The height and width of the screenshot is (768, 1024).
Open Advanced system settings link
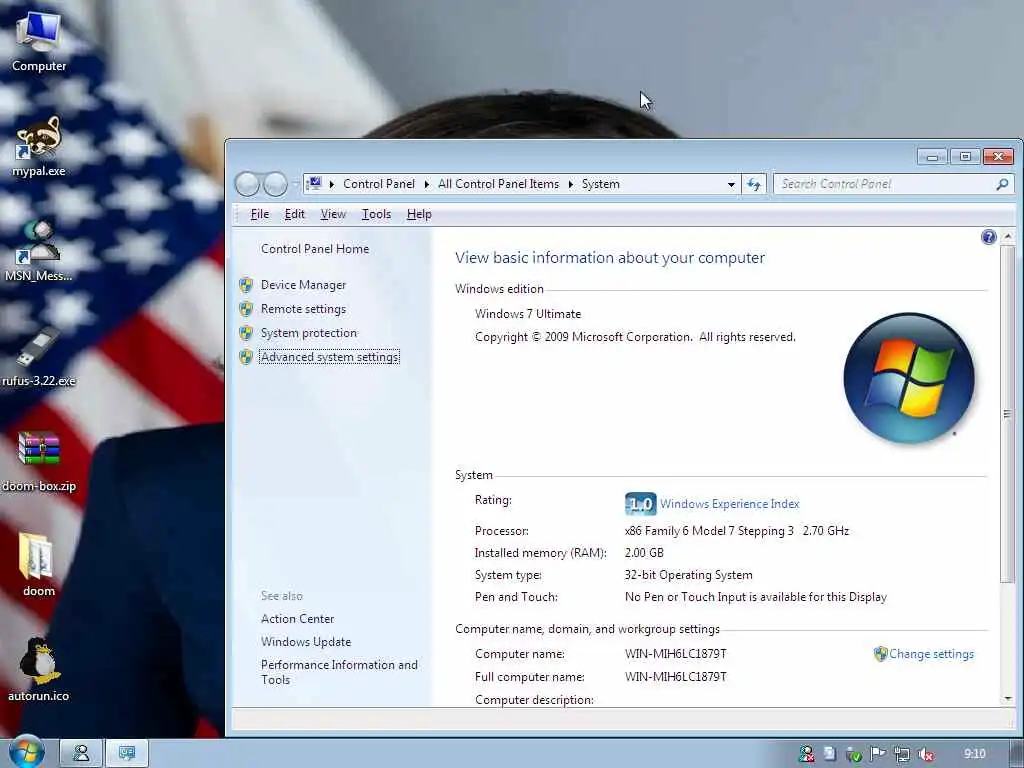click(329, 357)
